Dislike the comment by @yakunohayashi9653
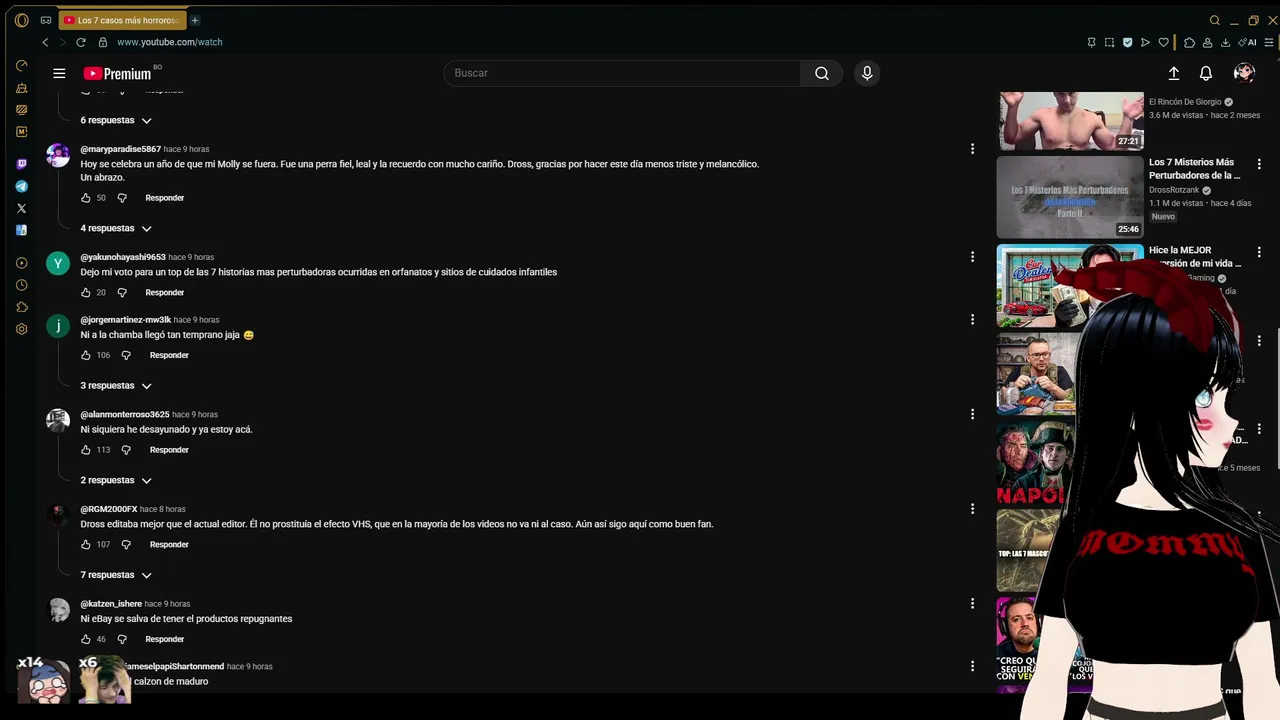This screenshot has width=1280, height=720. coord(122,293)
